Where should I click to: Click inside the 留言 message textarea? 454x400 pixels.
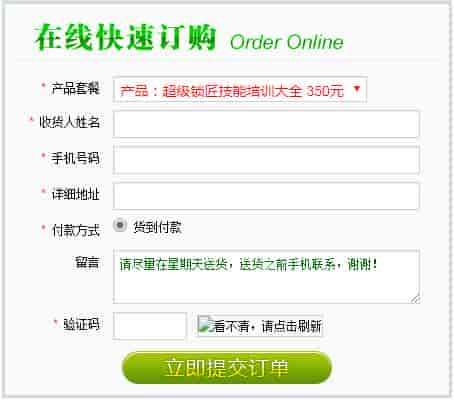pos(266,276)
